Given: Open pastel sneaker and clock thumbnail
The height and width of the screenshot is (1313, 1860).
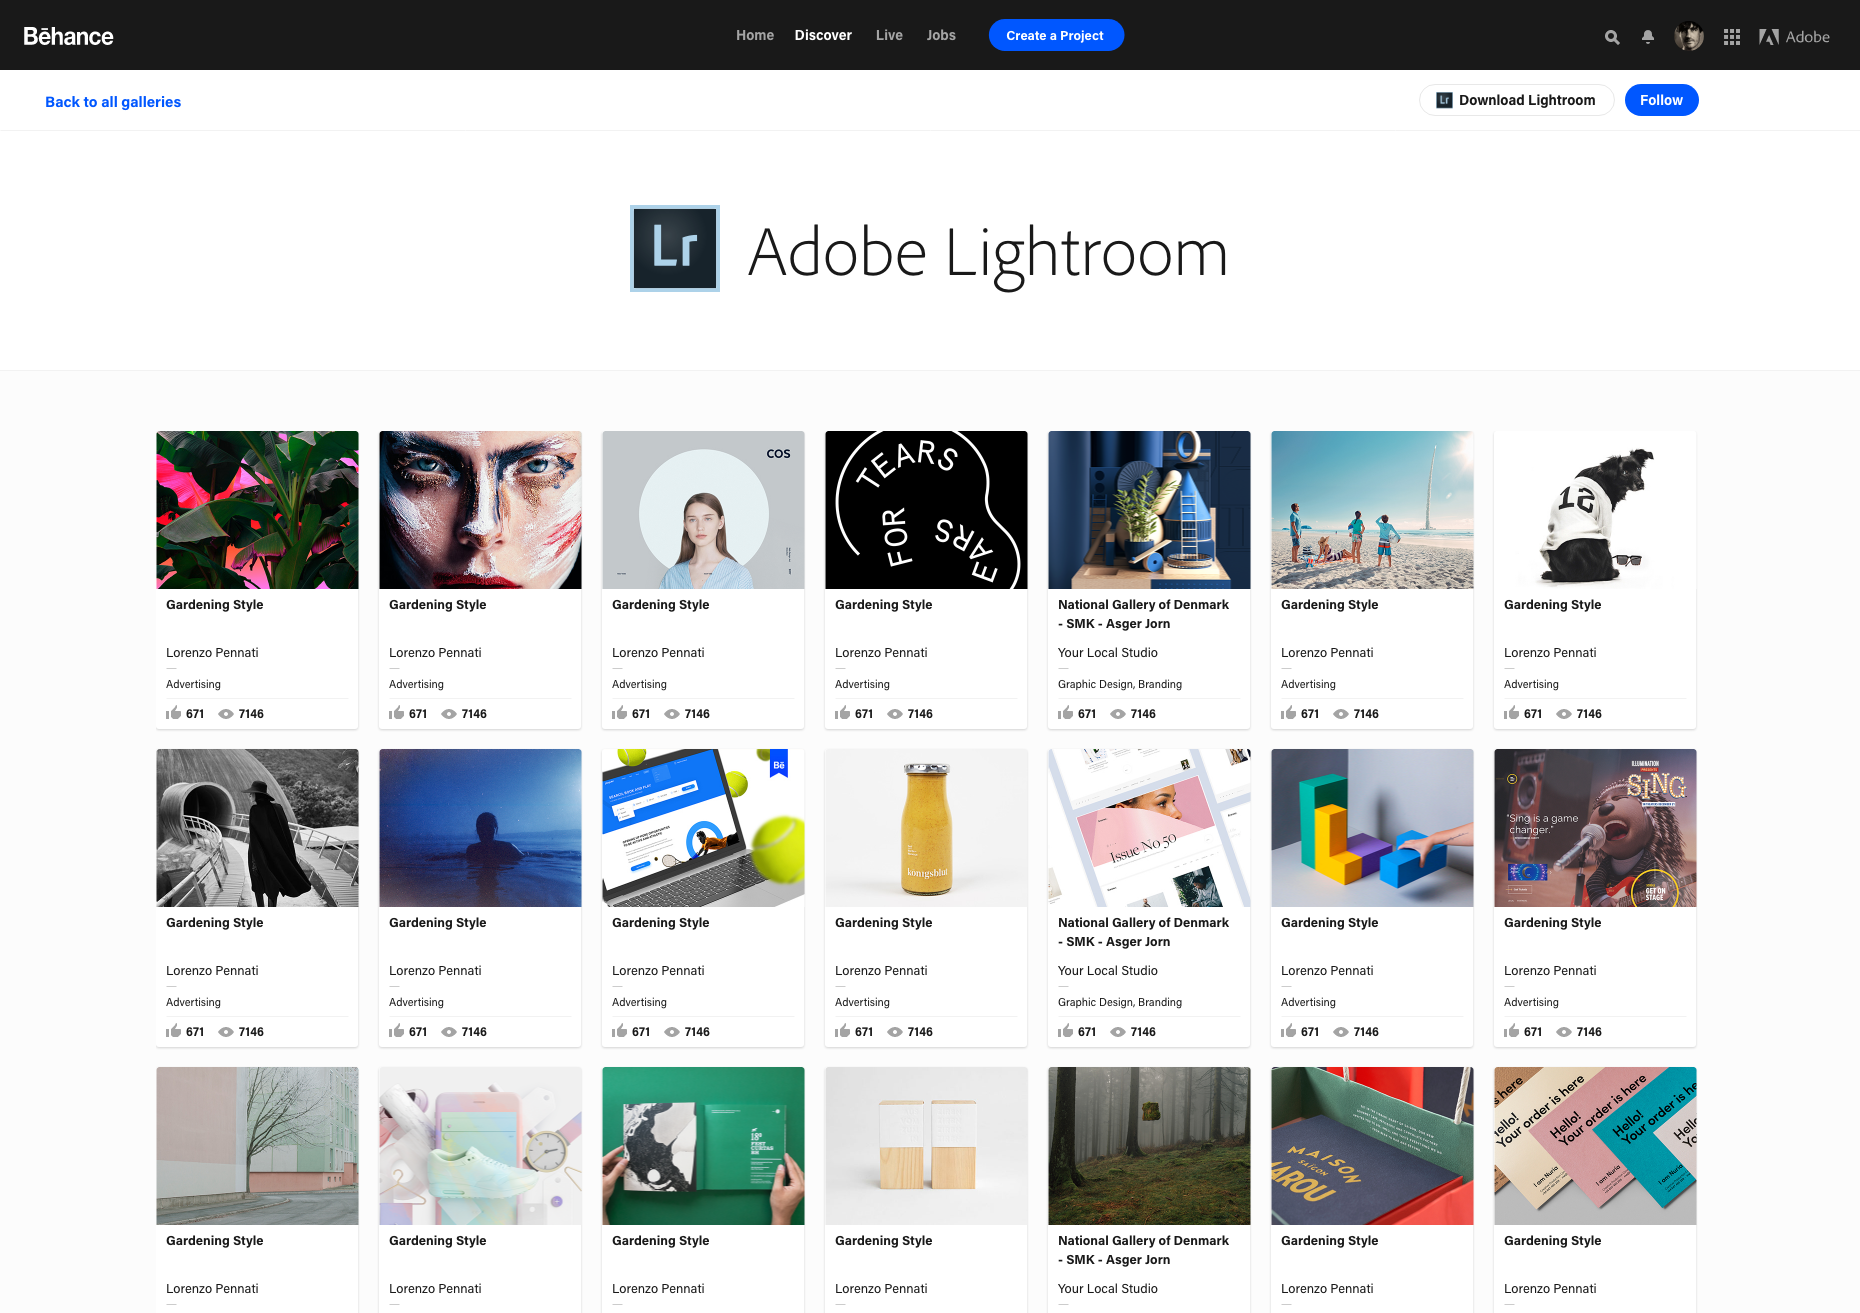Looking at the screenshot, I should (x=480, y=1146).
